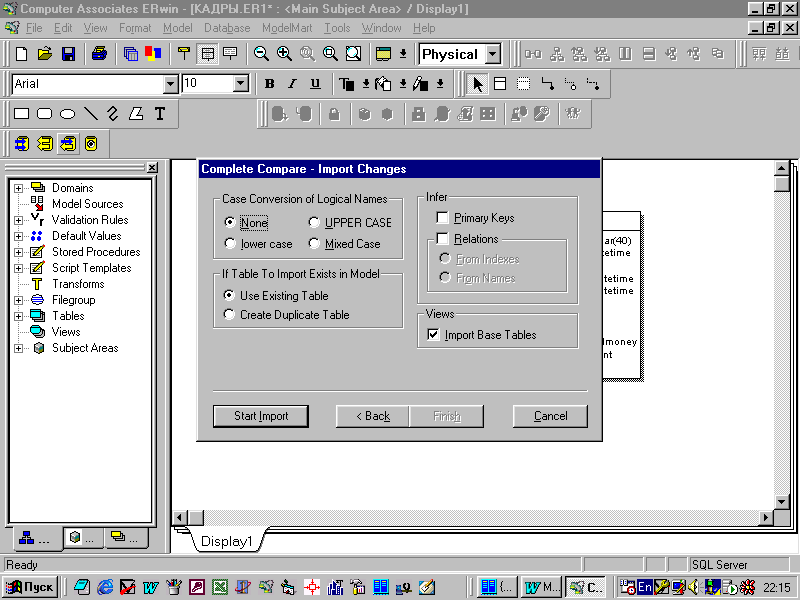Viewport: 800px width, 600px height.
Task: Select None case conversion option
Action: pos(246,222)
